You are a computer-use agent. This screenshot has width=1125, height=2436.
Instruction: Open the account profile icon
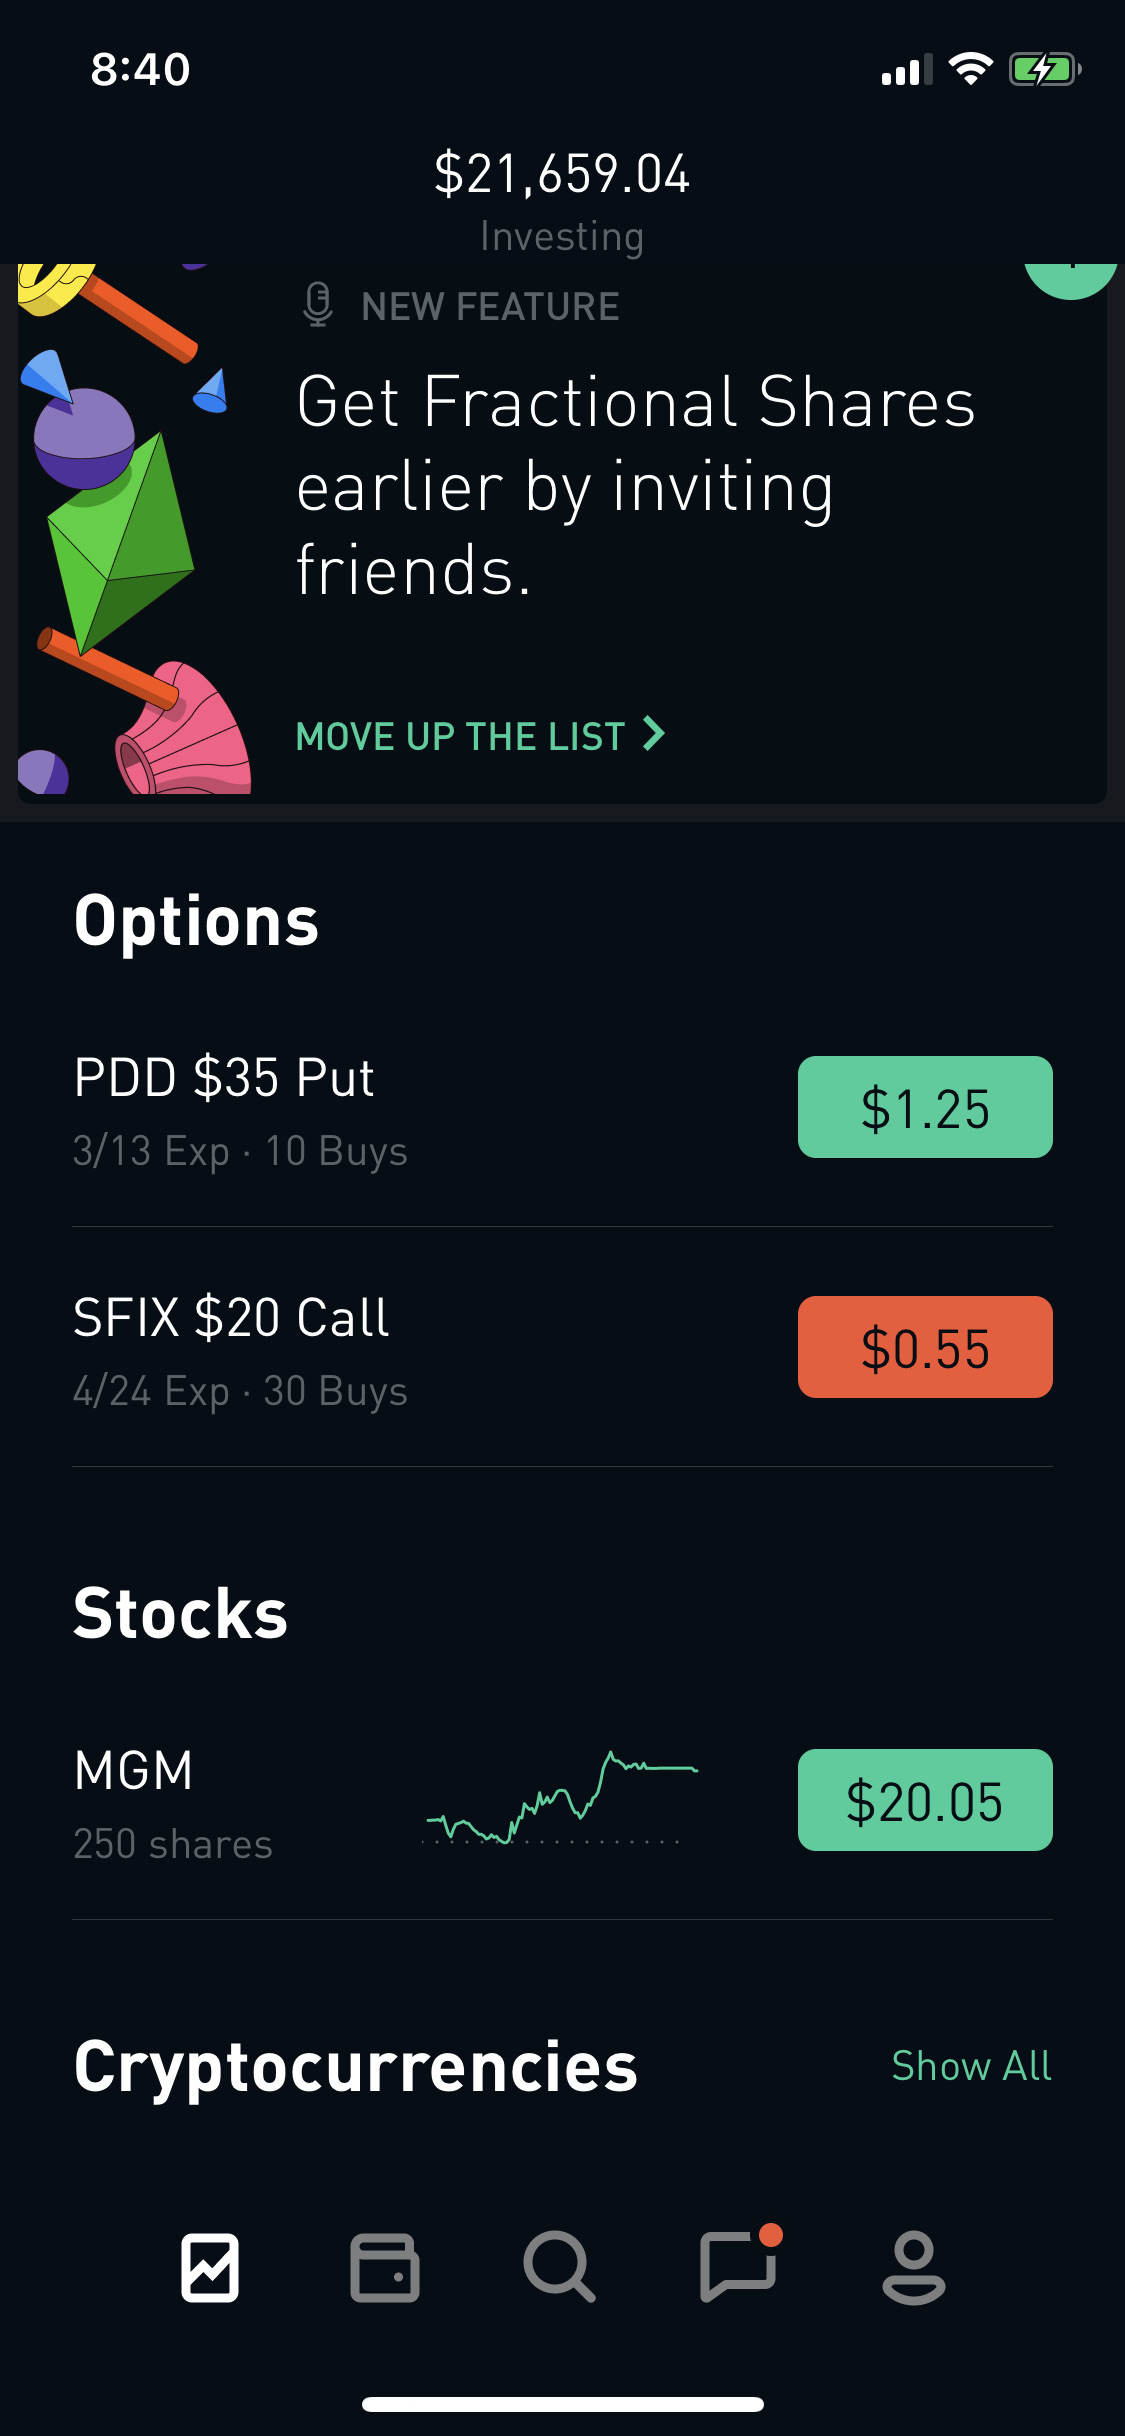(913, 2267)
